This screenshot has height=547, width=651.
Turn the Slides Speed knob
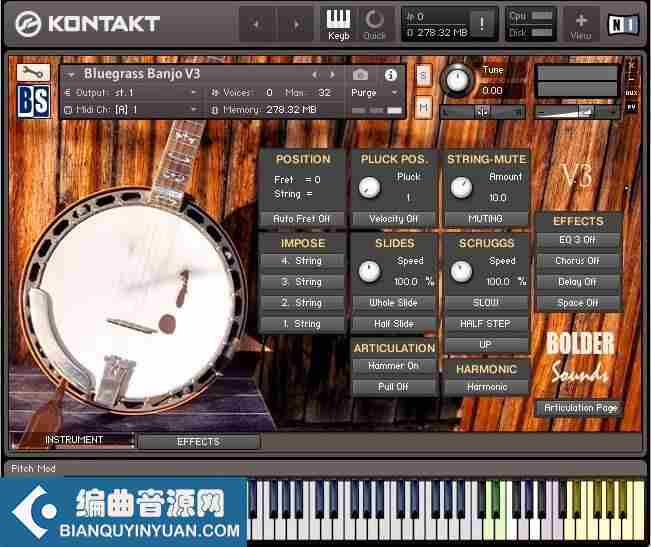point(369,272)
